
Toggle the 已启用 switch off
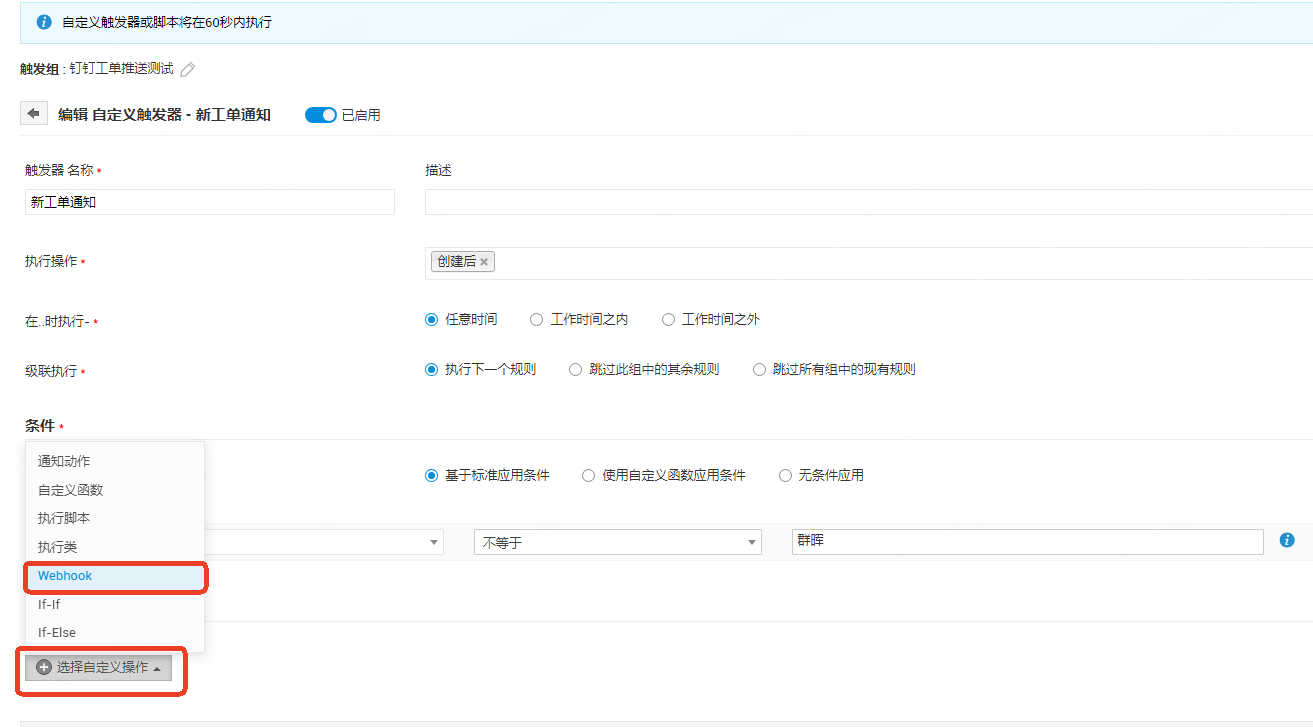click(321, 115)
